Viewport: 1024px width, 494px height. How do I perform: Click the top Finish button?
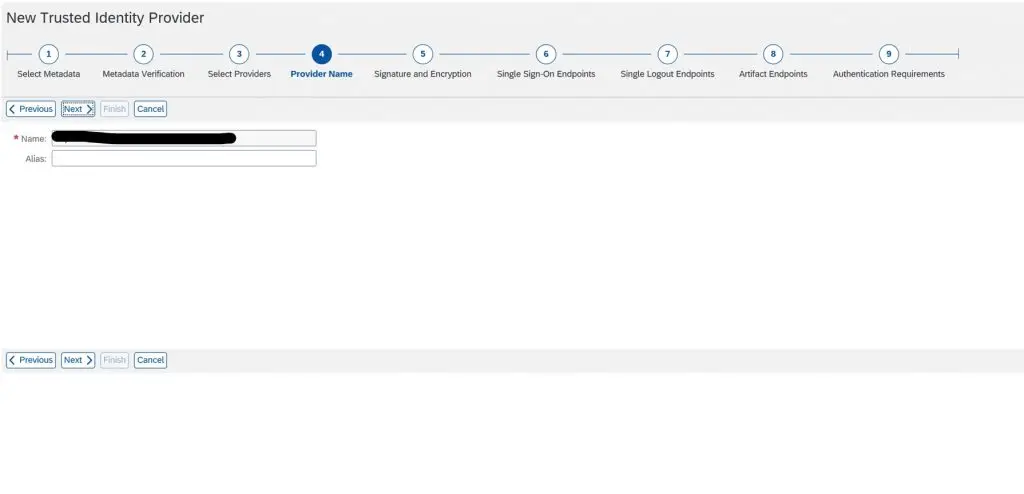[114, 109]
